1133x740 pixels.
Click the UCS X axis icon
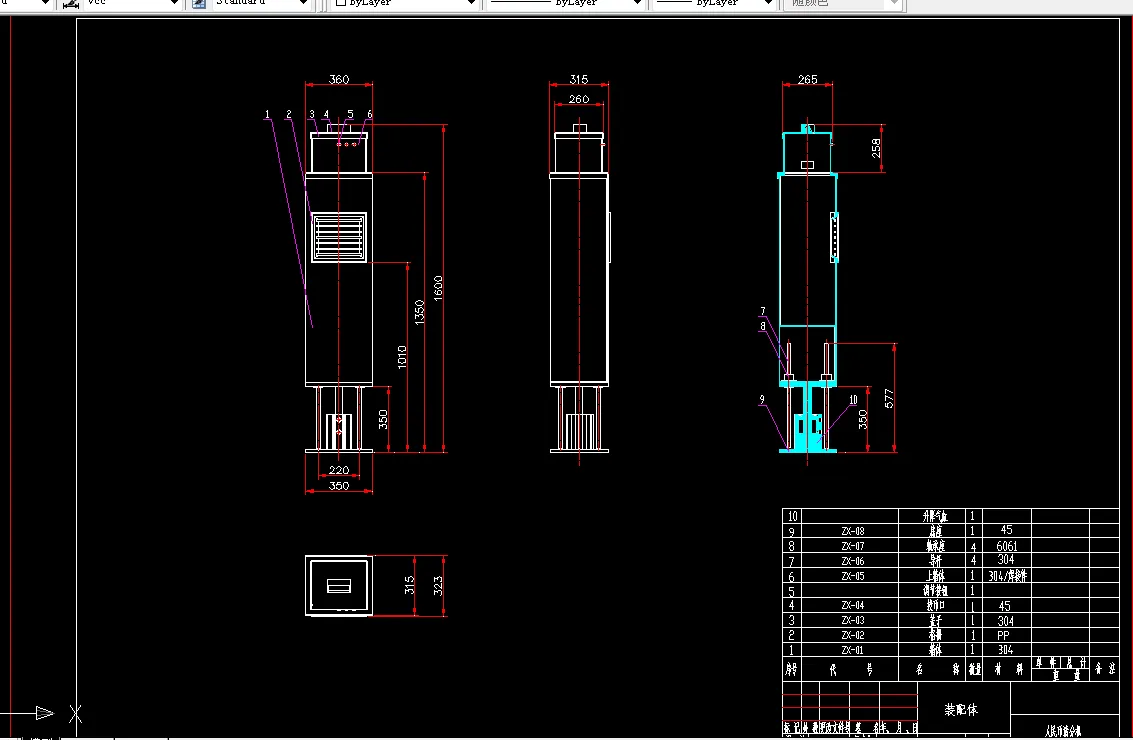click(x=75, y=714)
